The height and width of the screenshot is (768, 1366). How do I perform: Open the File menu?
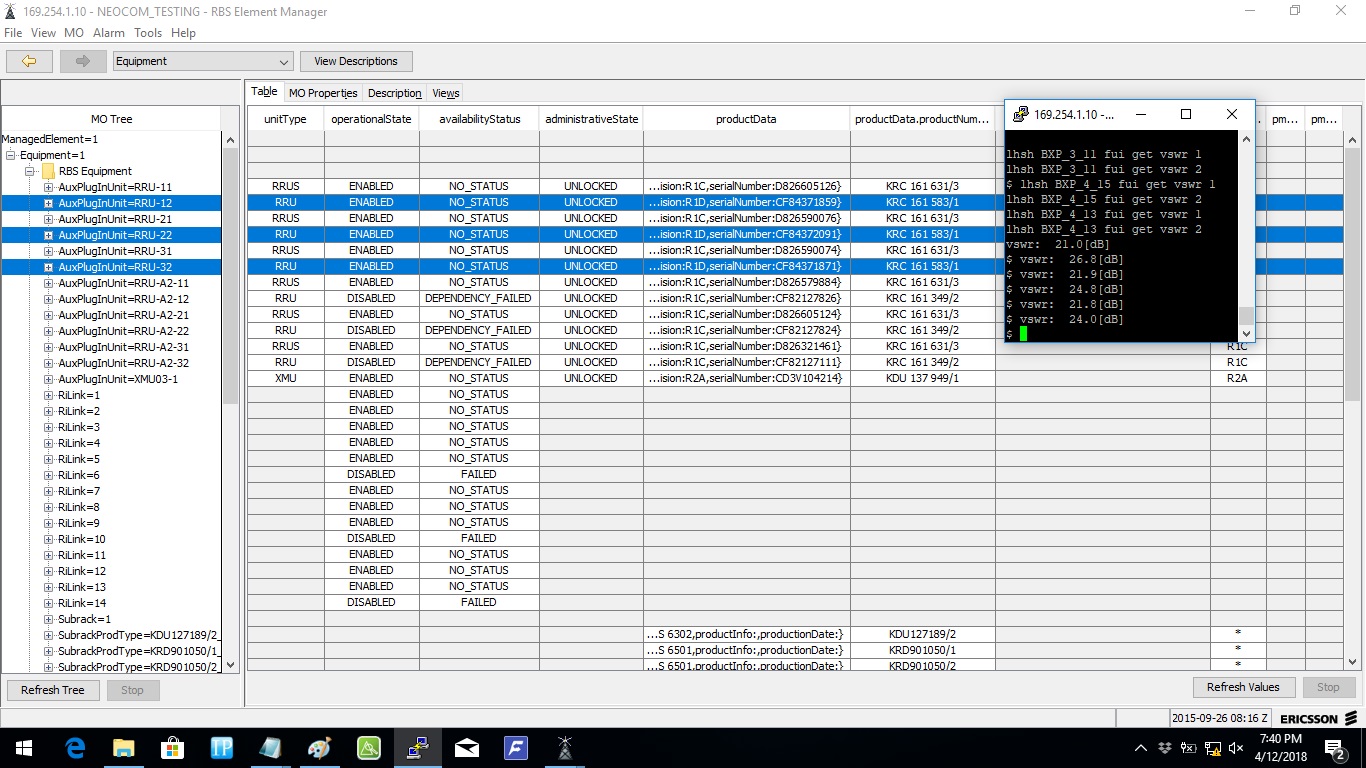(x=13, y=33)
